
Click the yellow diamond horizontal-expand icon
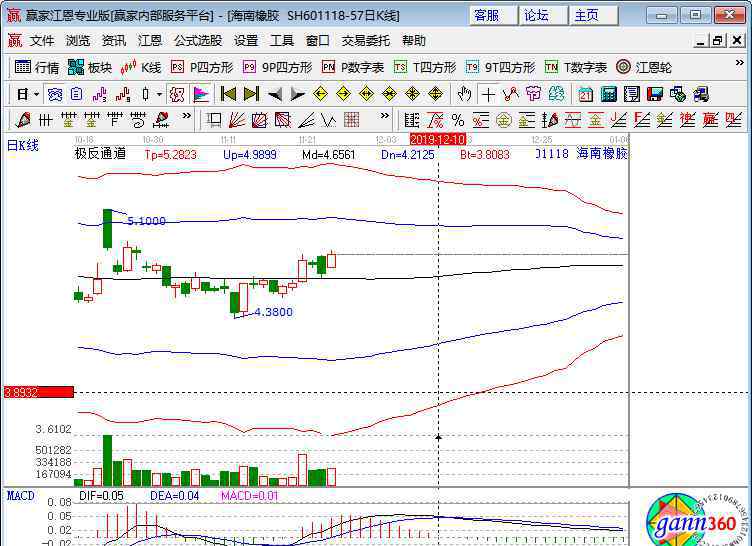pos(366,94)
